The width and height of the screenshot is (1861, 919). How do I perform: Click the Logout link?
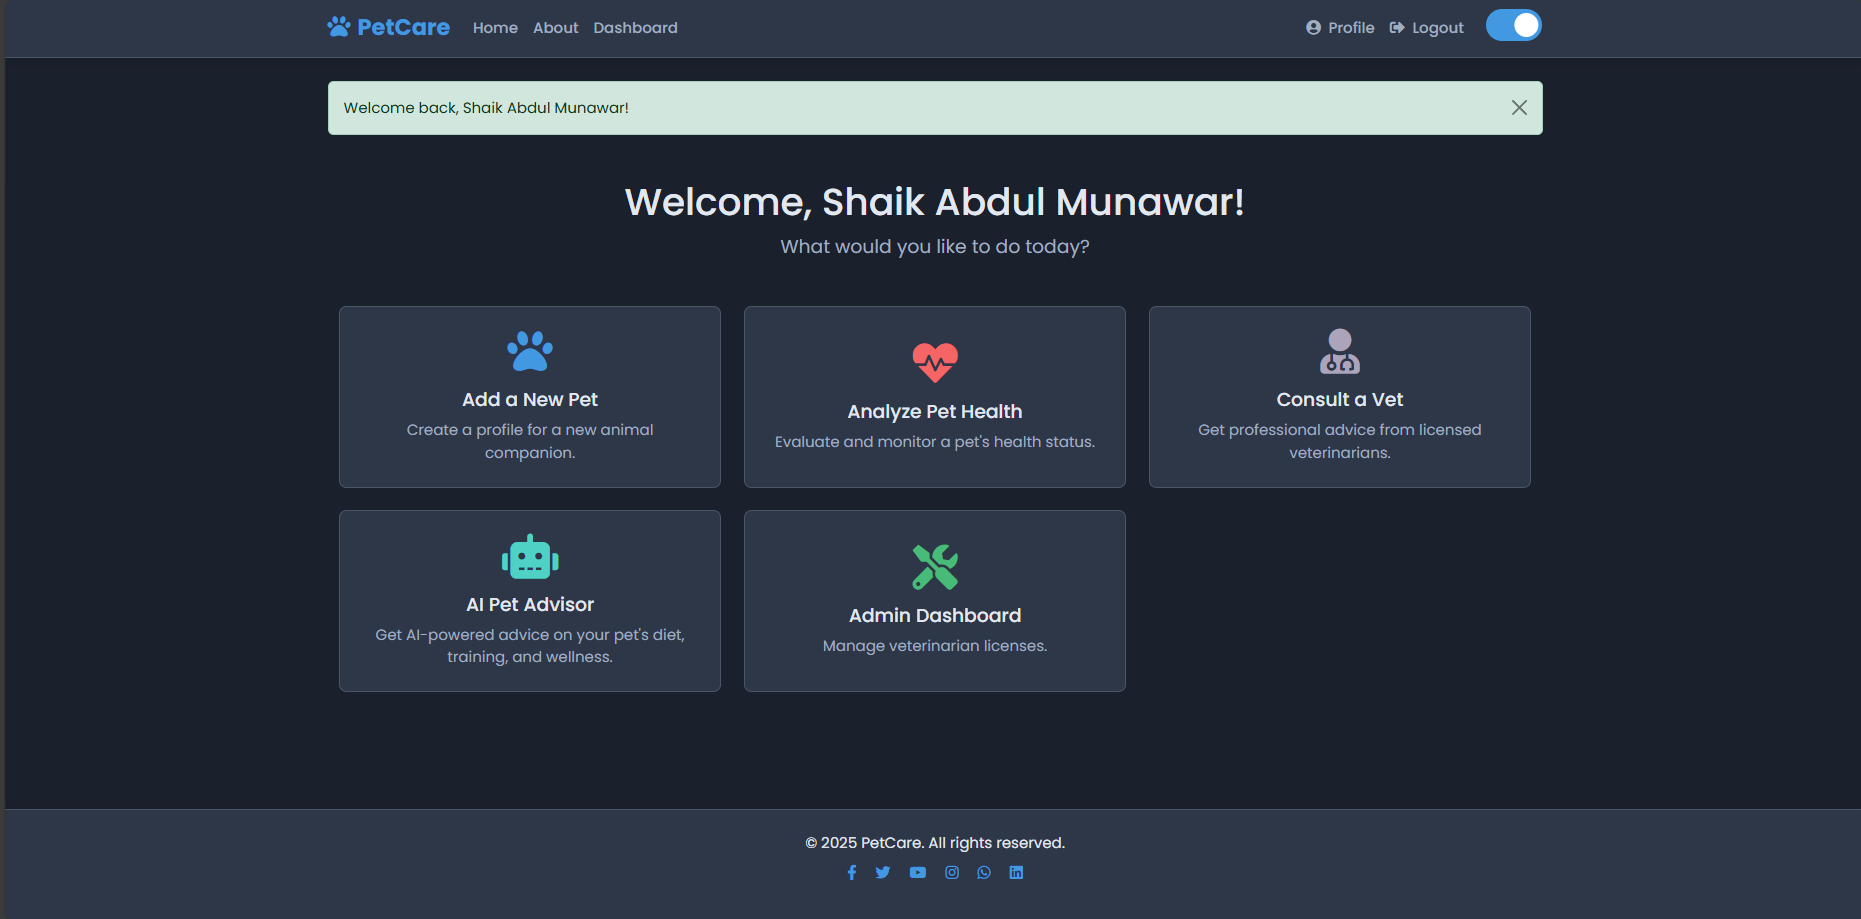[1427, 28]
